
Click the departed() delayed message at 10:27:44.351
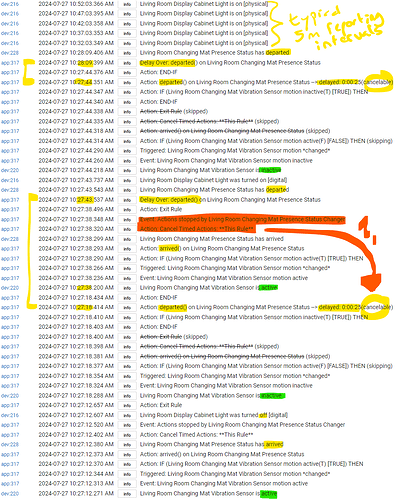266,82
